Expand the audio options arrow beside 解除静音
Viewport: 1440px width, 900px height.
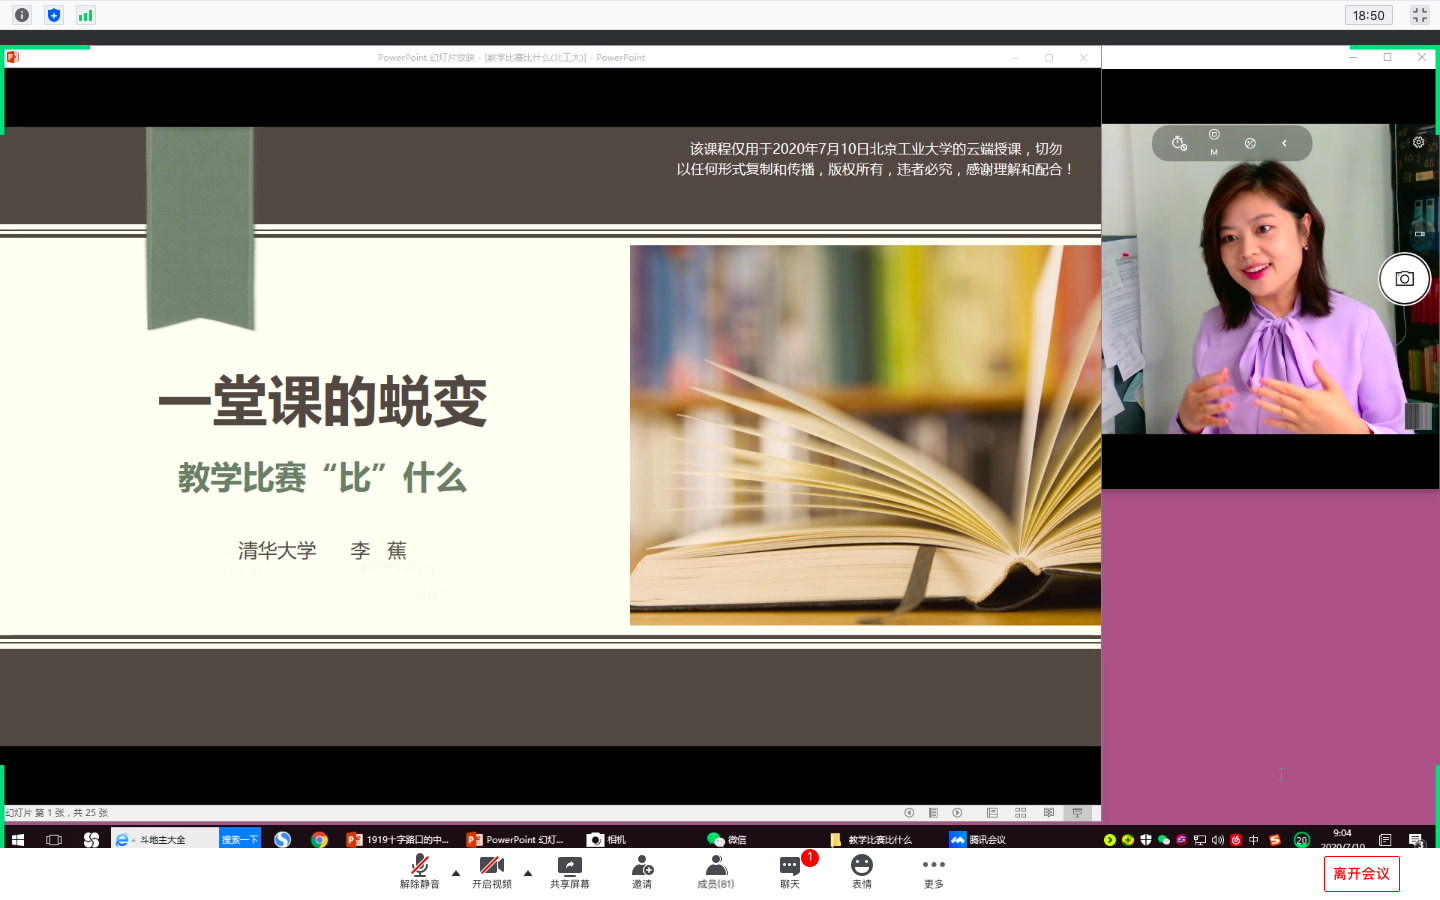pyautogui.click(x=456, y=873)
